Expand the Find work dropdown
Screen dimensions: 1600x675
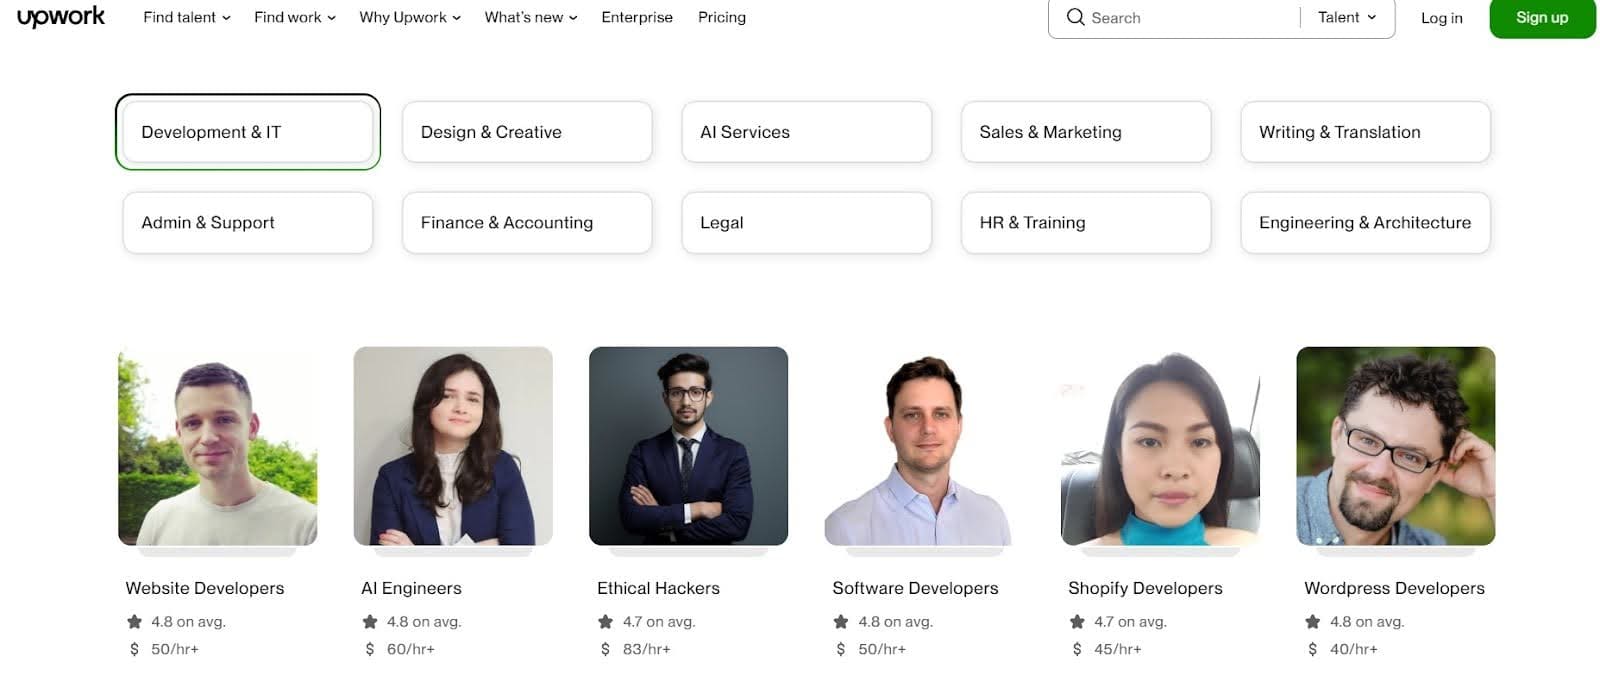(x=294, y=17)
